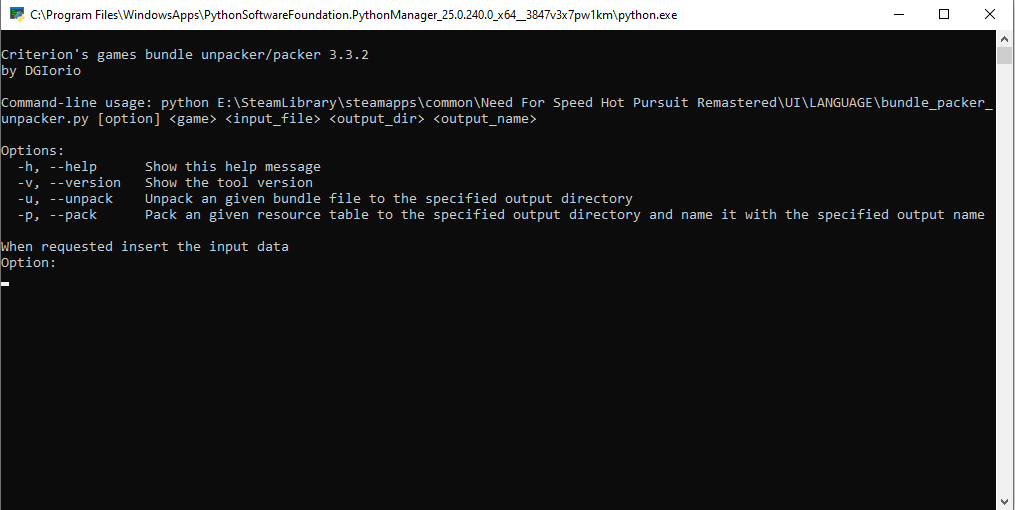Viewport: 1015px width, 510px height.
Task: Close the python.exe console window
Action: (x=990, y=15)
